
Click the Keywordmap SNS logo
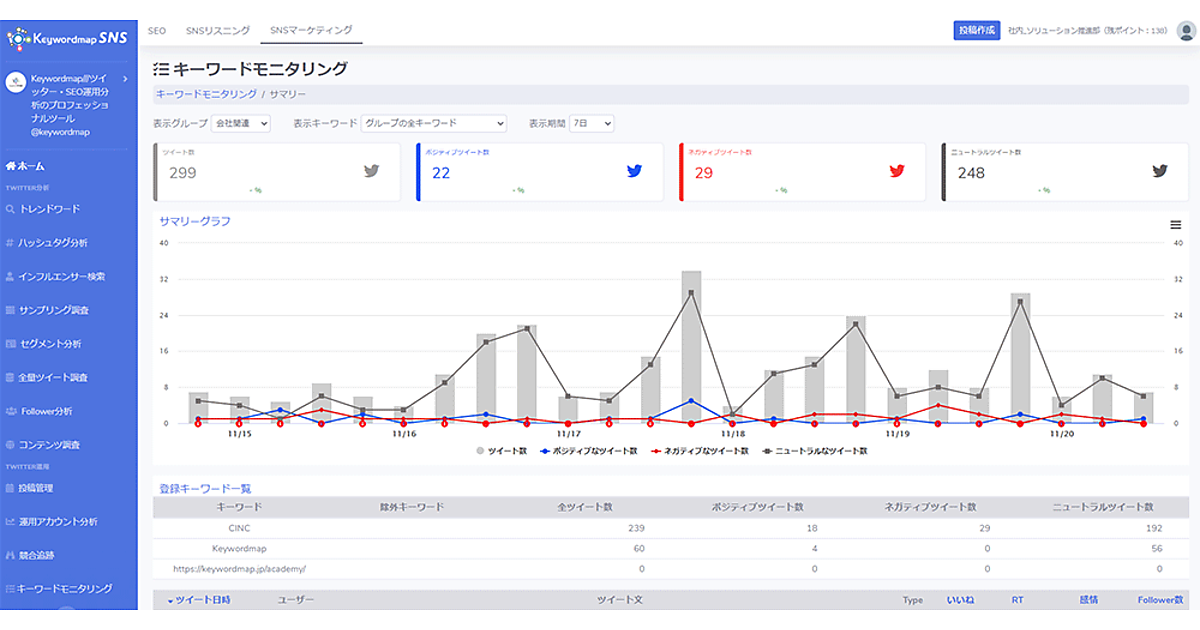pos(67,38)
